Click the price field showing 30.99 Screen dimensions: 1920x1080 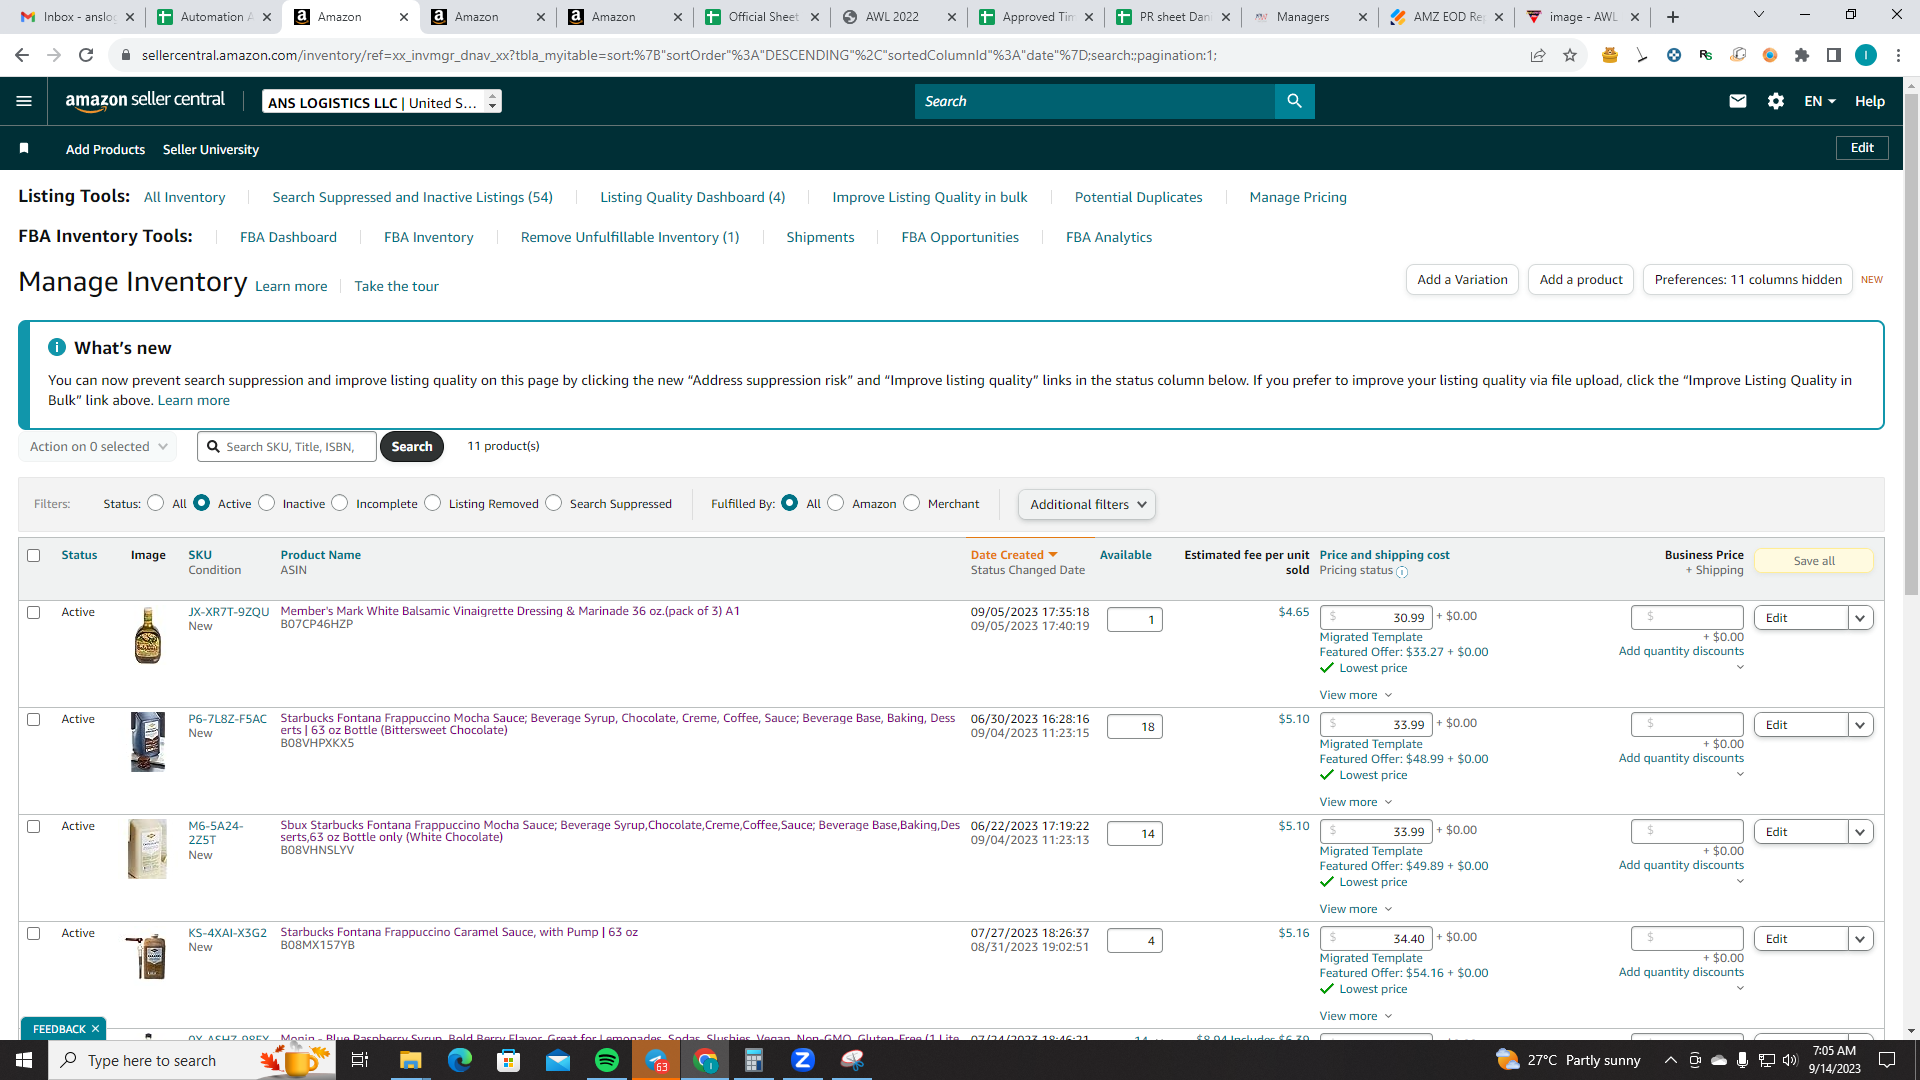(1376, 617)
